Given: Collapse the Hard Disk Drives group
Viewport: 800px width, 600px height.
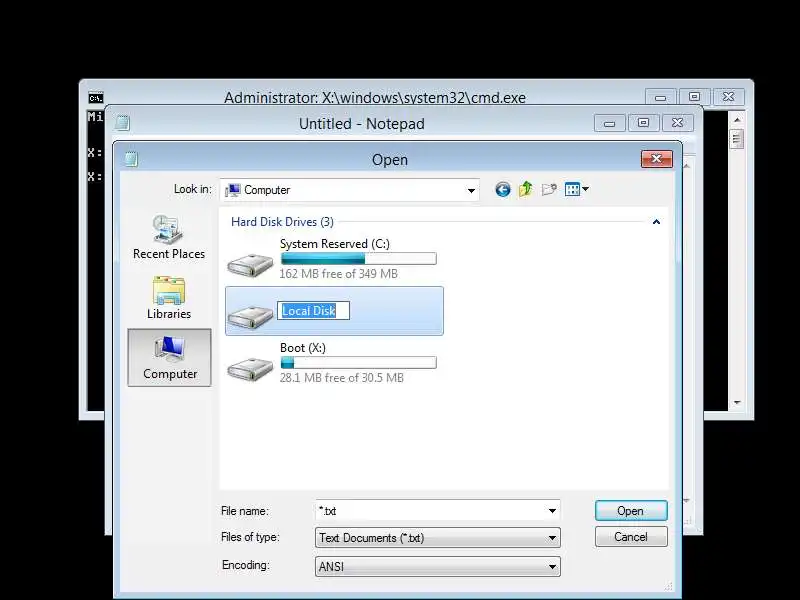Looking at the screenshot, I should click(656, 222).
